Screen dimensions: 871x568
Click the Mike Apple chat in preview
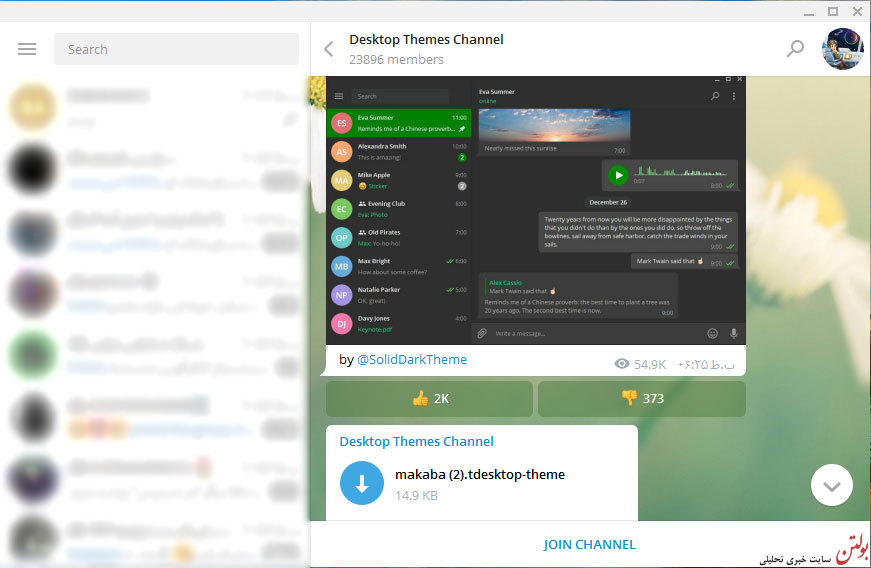click(x=399, y=180)
